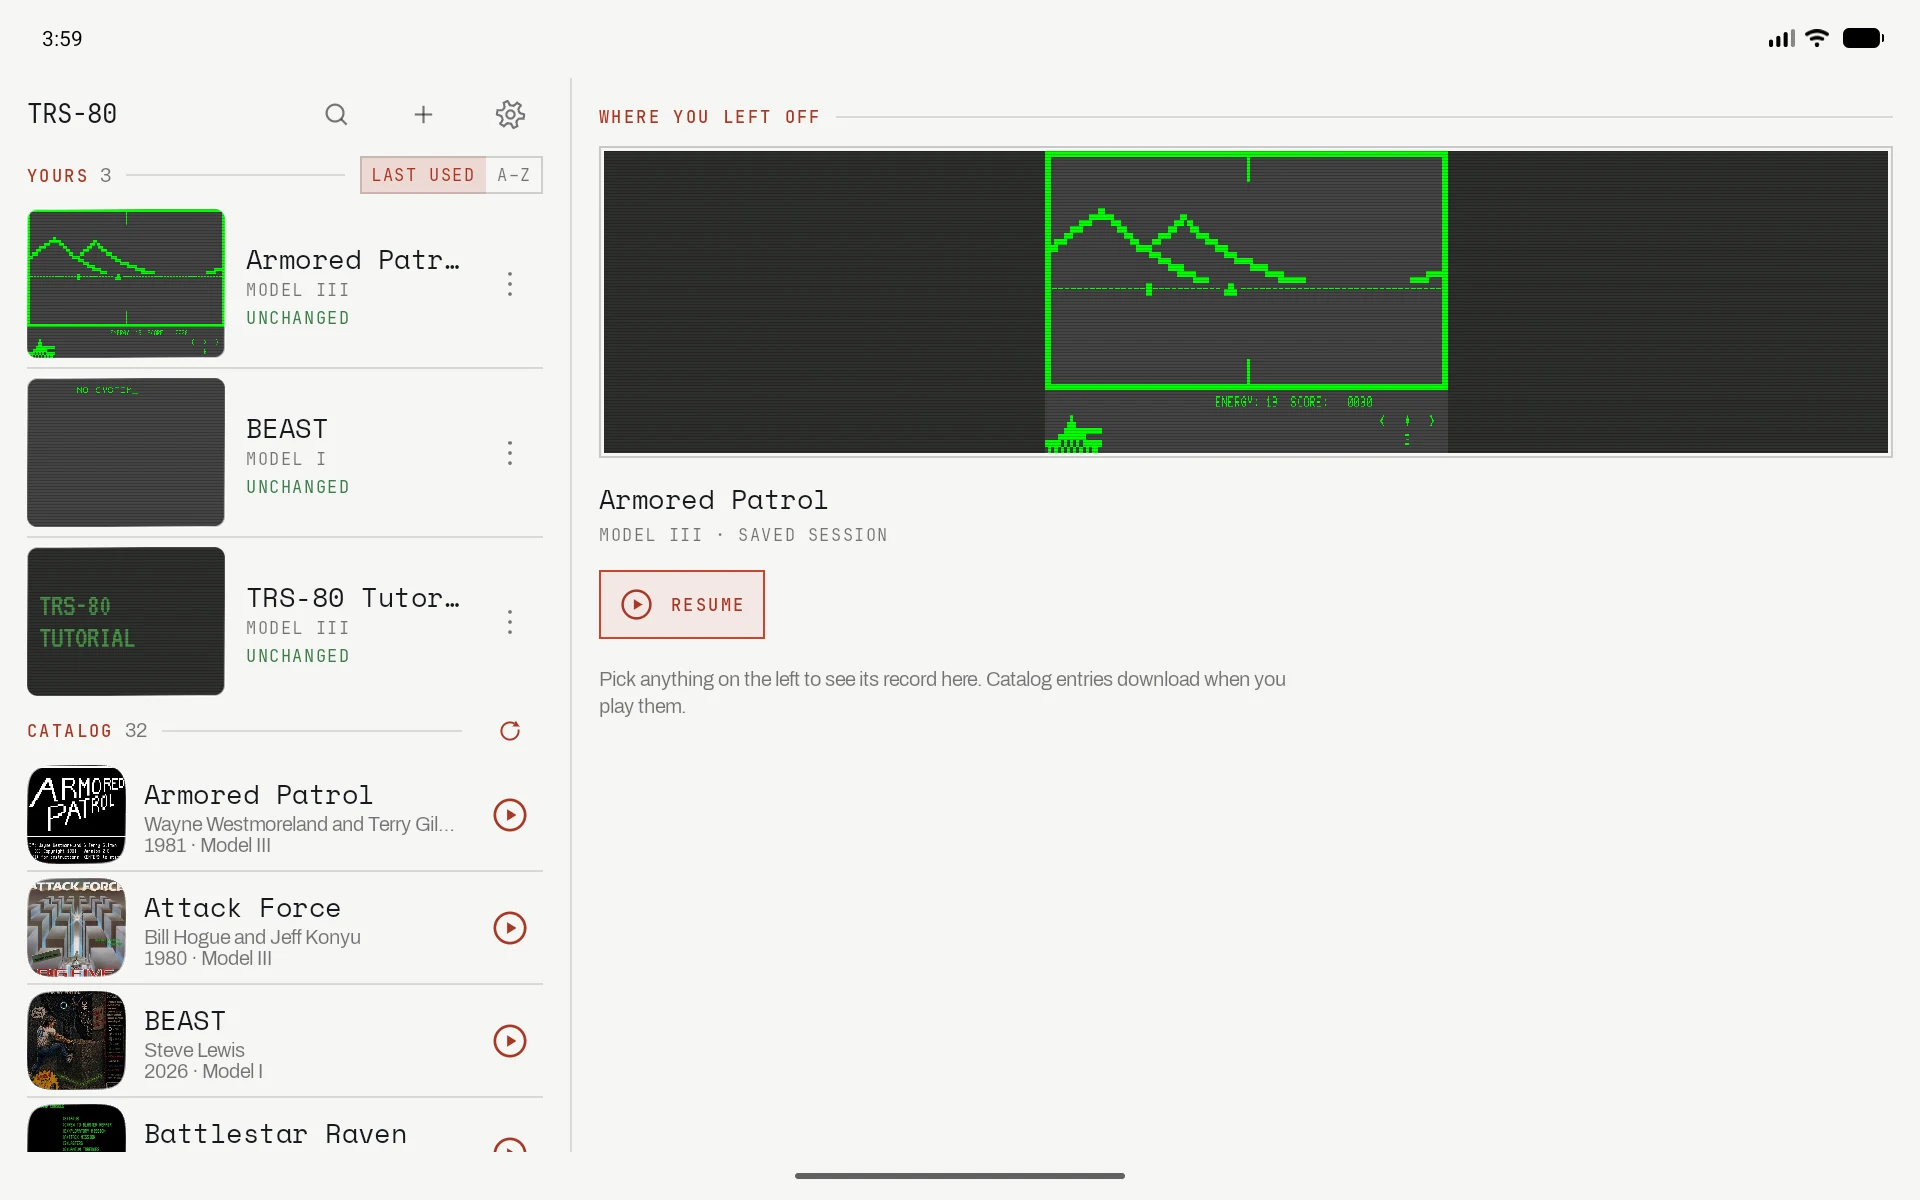
Task: Add a new program with plus icon
Action: (423, 114)
